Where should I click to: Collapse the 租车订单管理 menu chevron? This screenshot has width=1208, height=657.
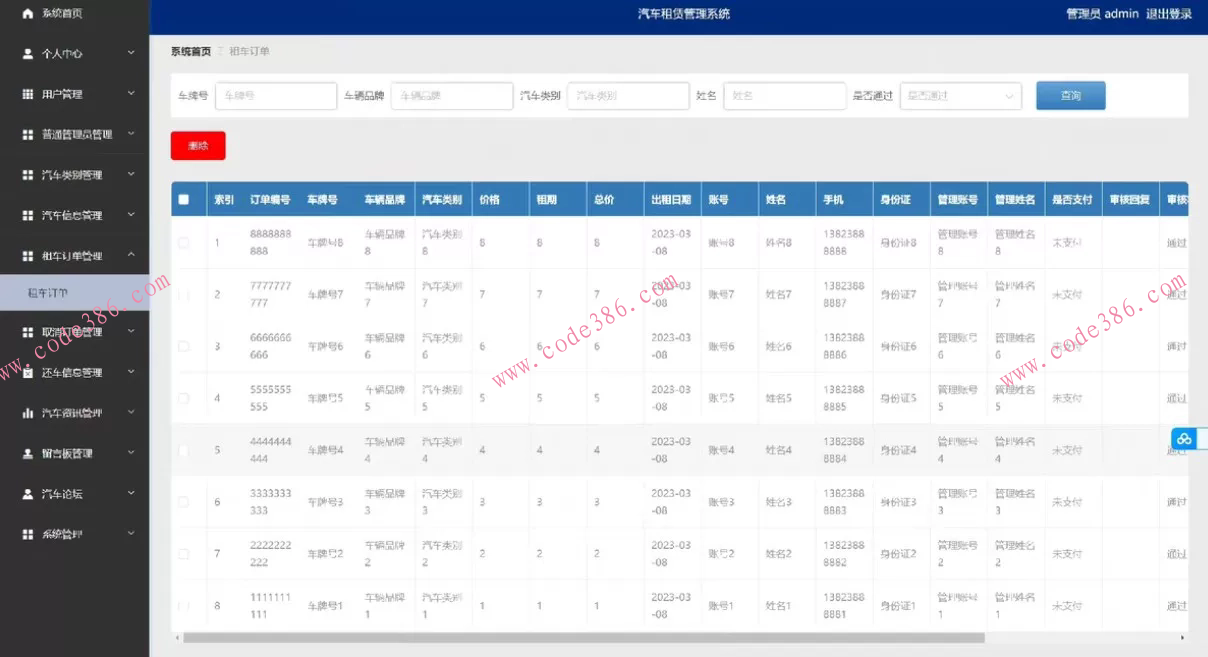[131, 256]
